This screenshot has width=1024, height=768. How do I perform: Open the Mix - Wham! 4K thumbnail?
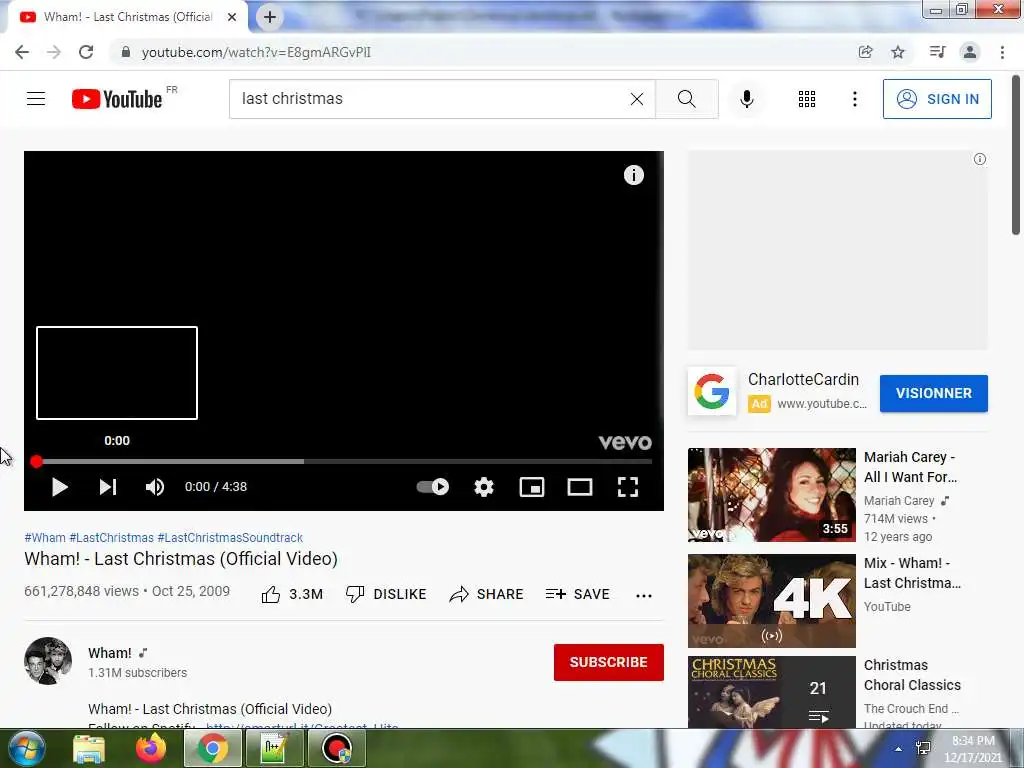coord(772,601)
